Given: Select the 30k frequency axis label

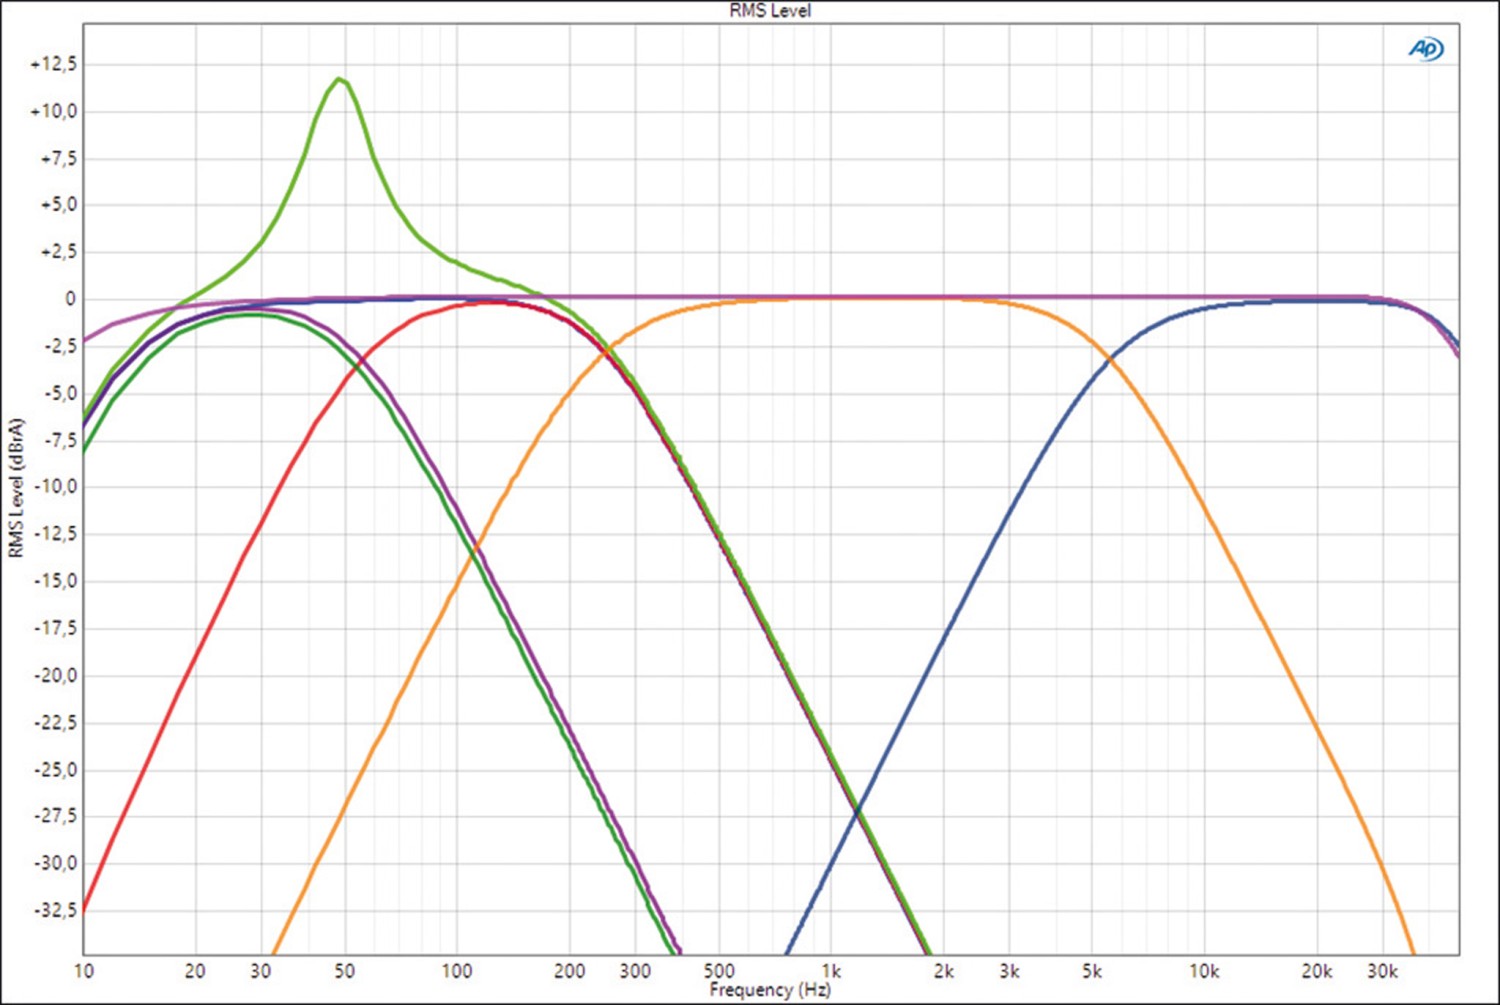Looking at the screenshot, I should point(1382,971).
